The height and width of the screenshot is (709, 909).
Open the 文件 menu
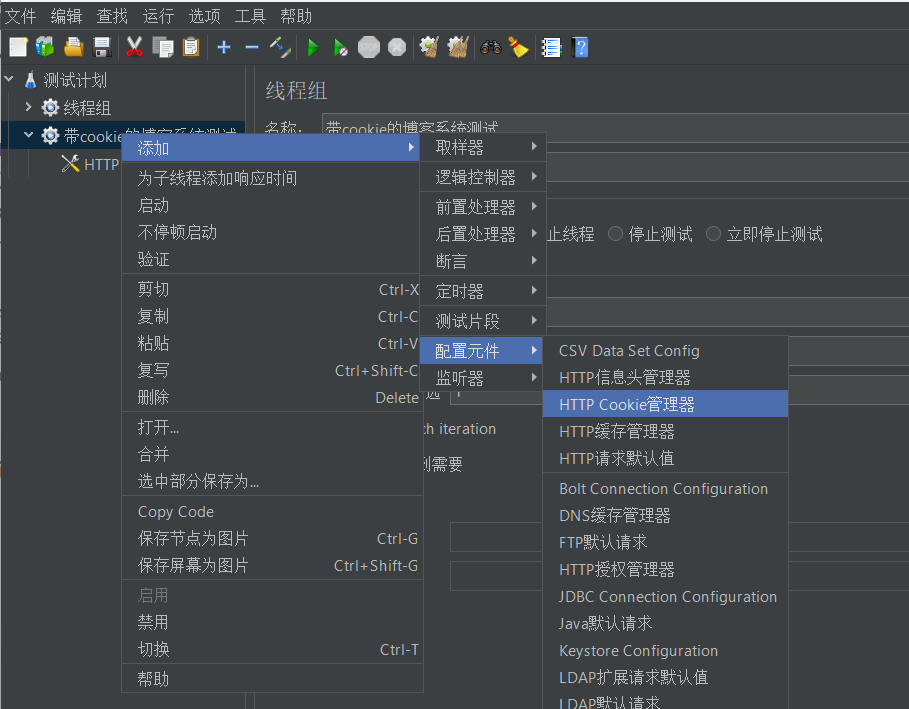21,16
